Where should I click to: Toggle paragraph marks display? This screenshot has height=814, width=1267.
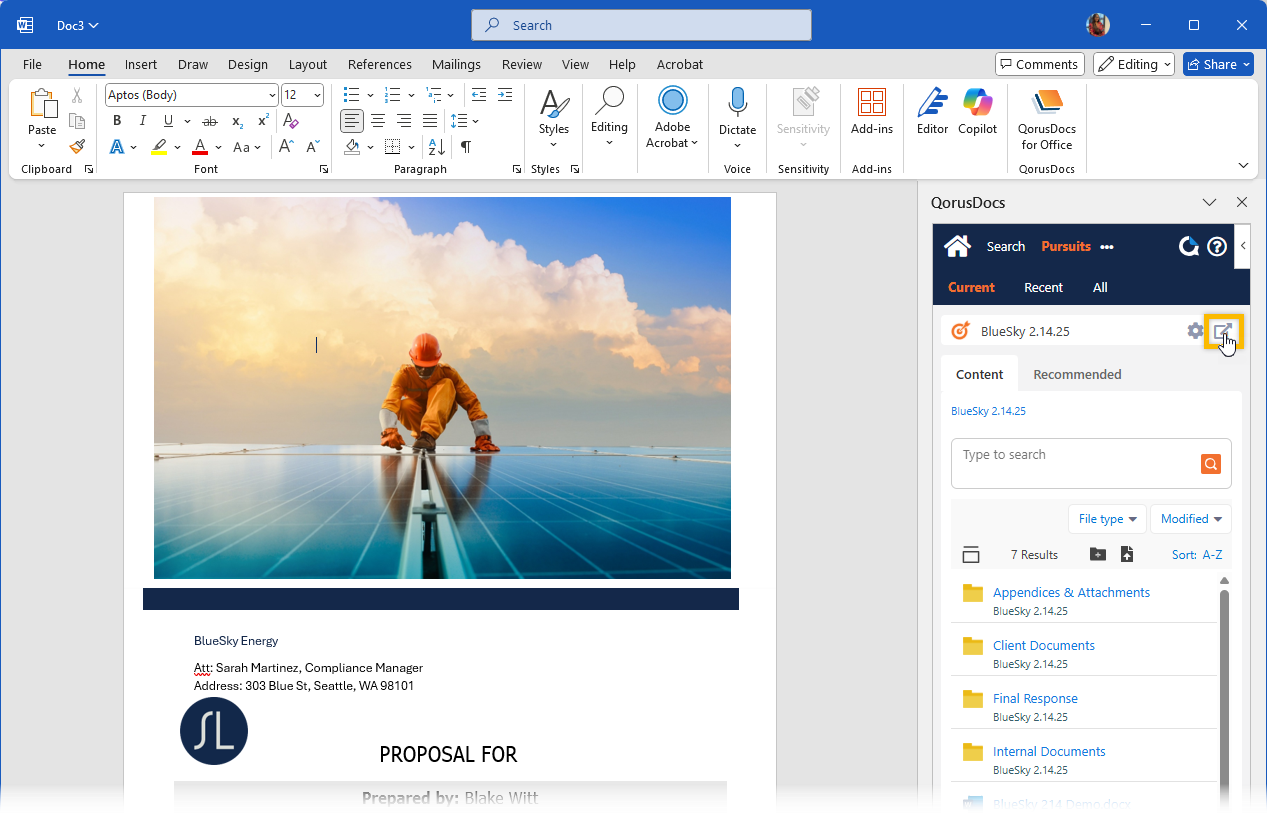[x=465, y=147]
